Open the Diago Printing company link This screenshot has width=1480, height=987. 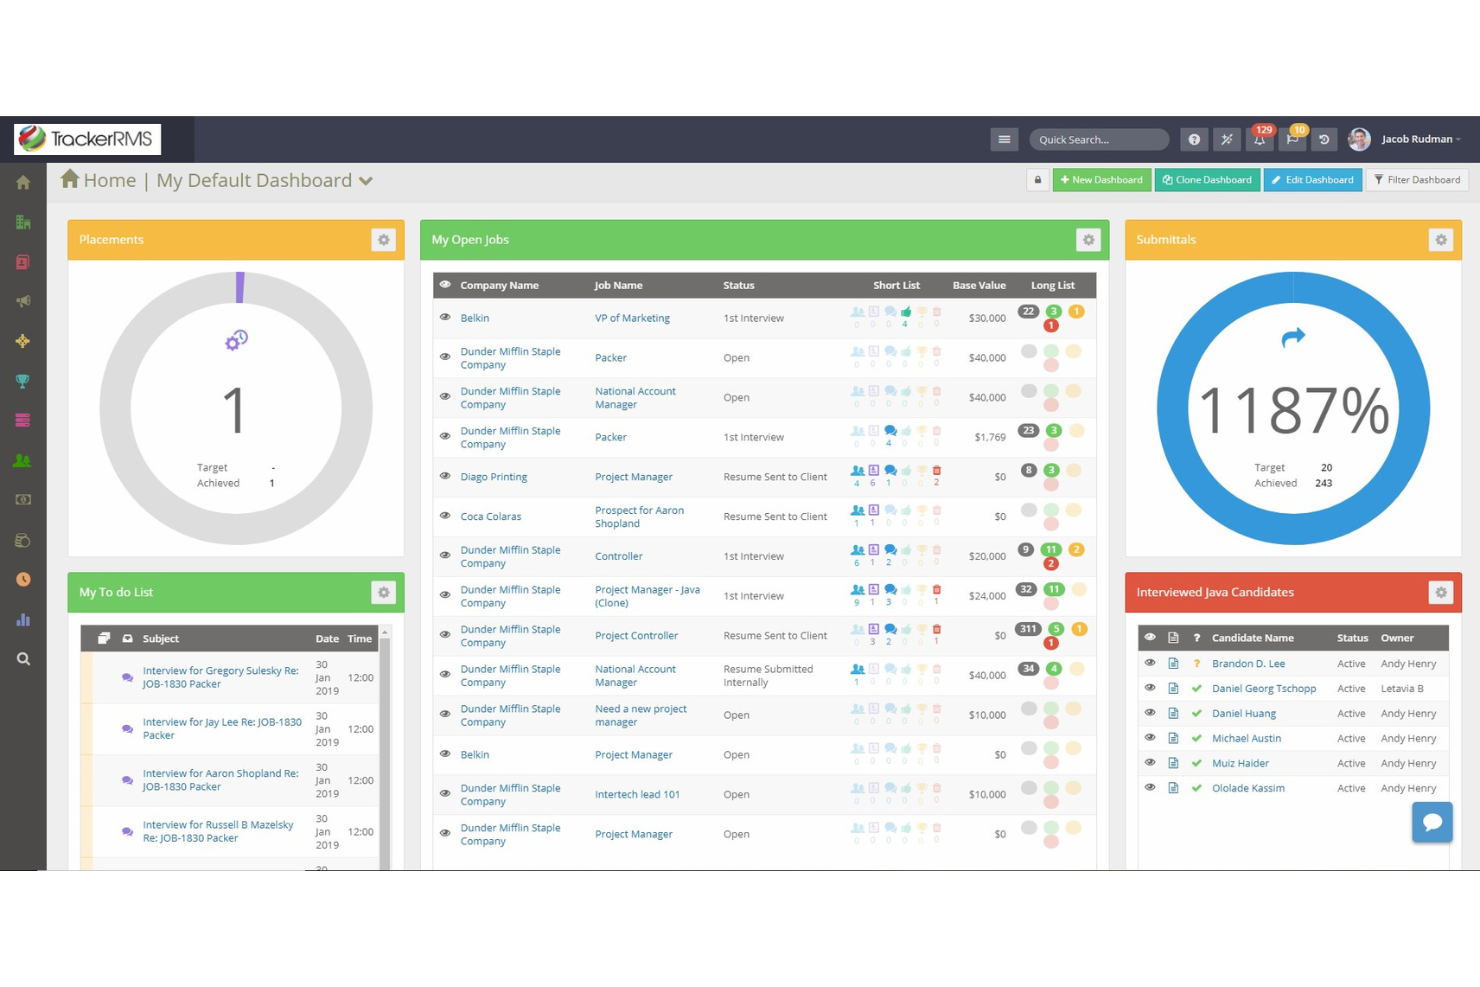(x=494, y=477)
